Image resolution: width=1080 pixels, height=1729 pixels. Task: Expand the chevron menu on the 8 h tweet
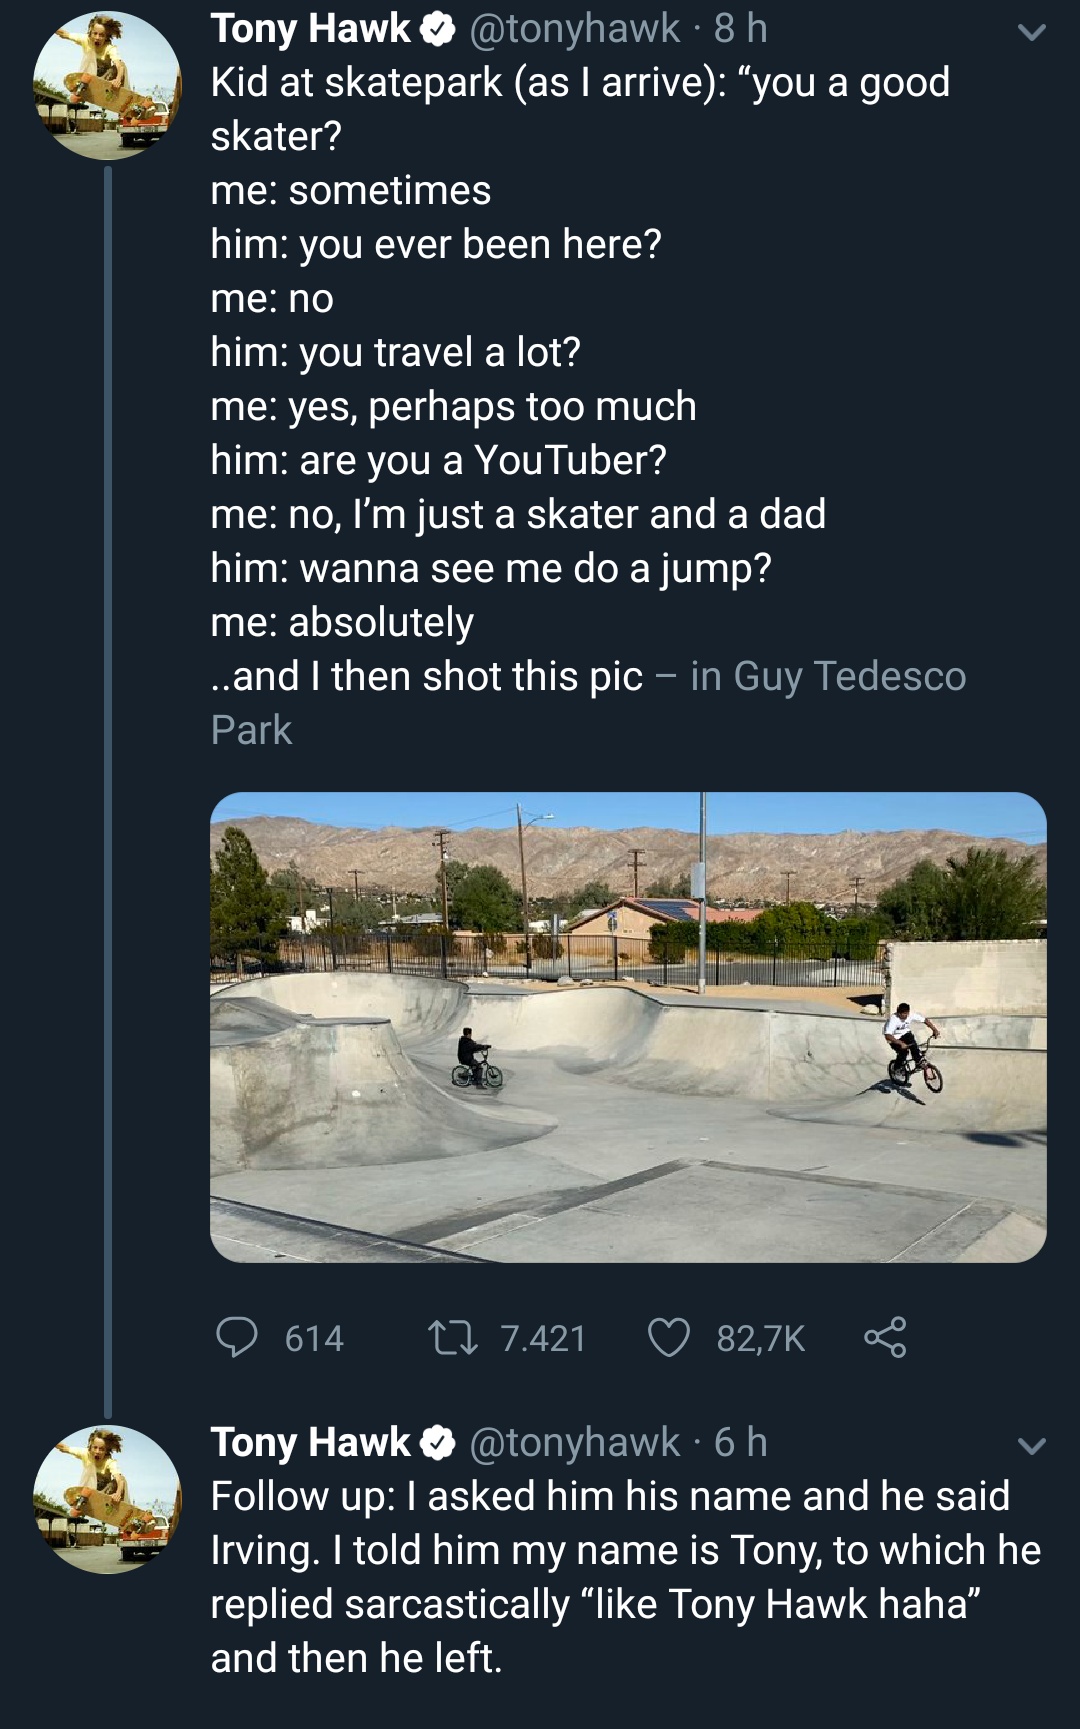(x=1031, y=33)
